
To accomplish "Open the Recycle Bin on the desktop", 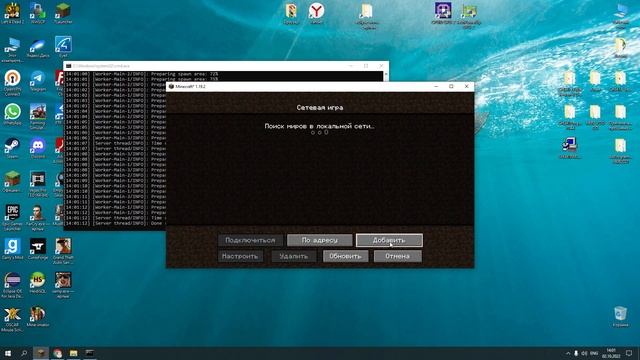I will pyautogui.click(x=620, y=317).
